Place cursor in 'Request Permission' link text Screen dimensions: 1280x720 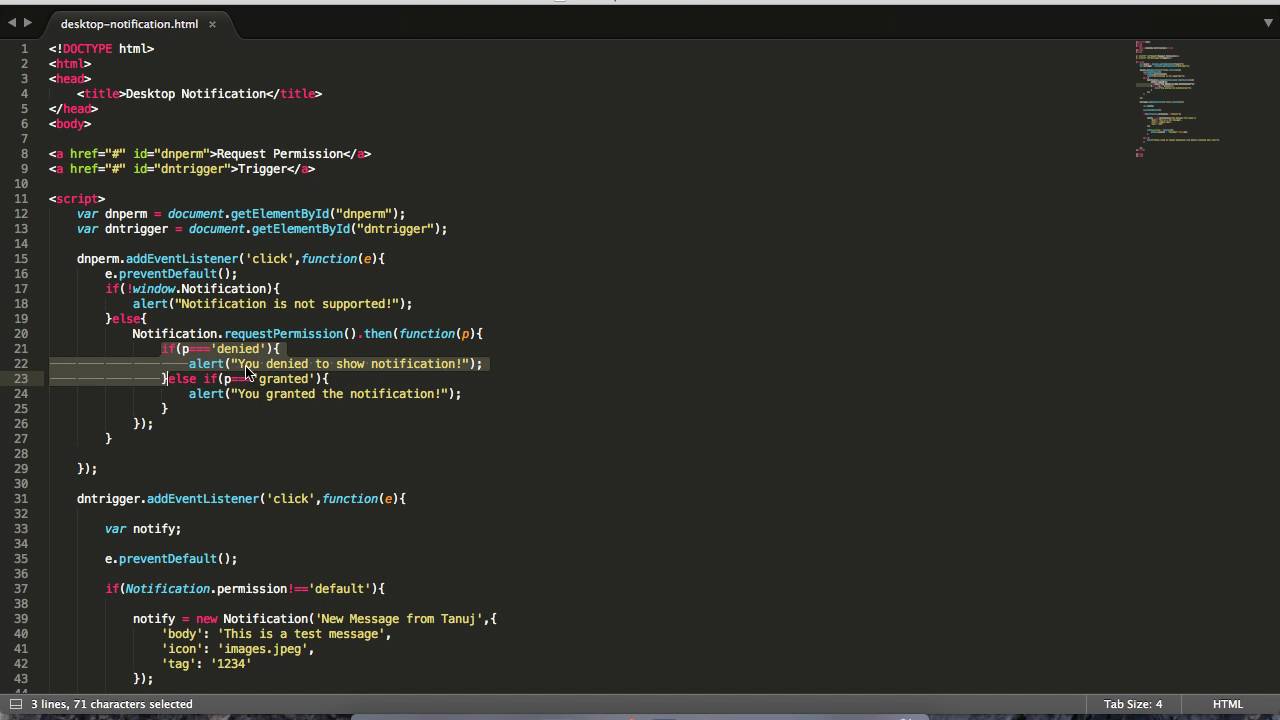(280, 154)
